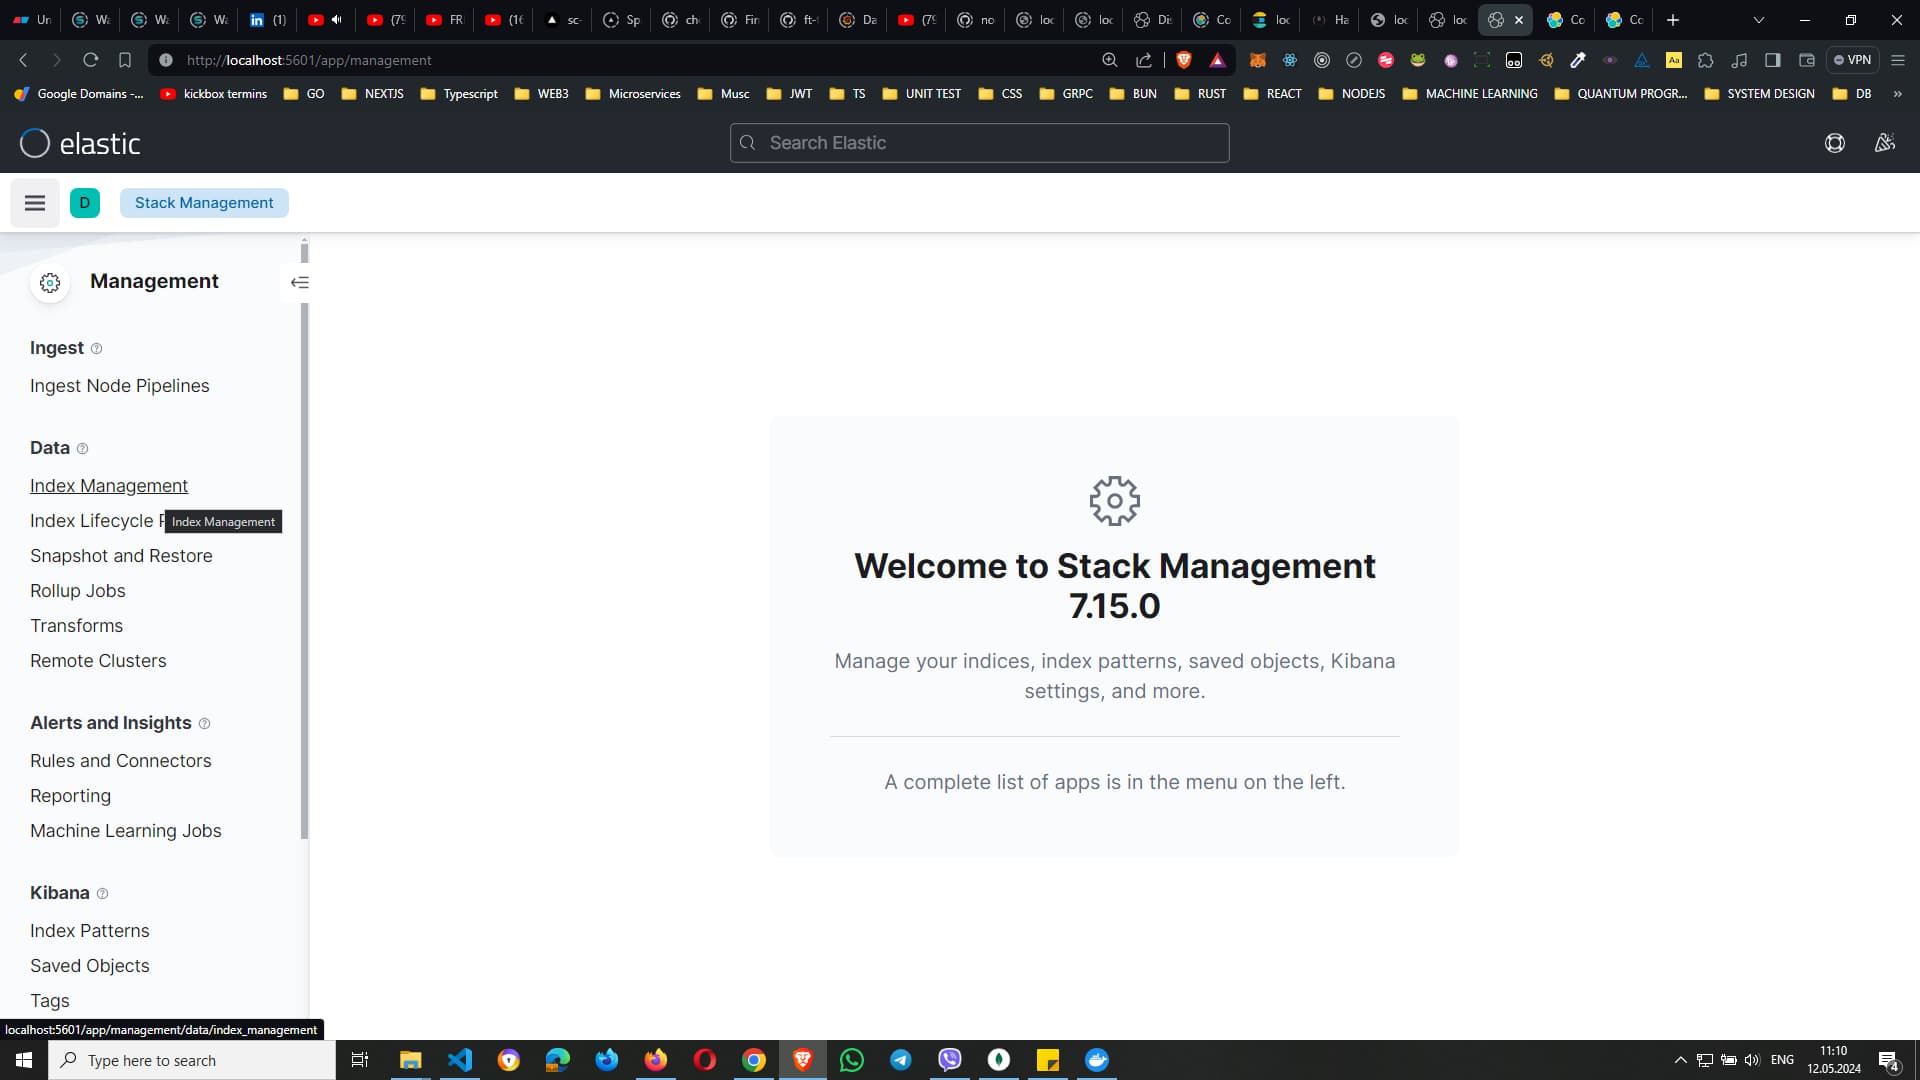The image size is (1920, 1080).
Task: Open the React DevTools extension icon
Action: point(1290,60)
